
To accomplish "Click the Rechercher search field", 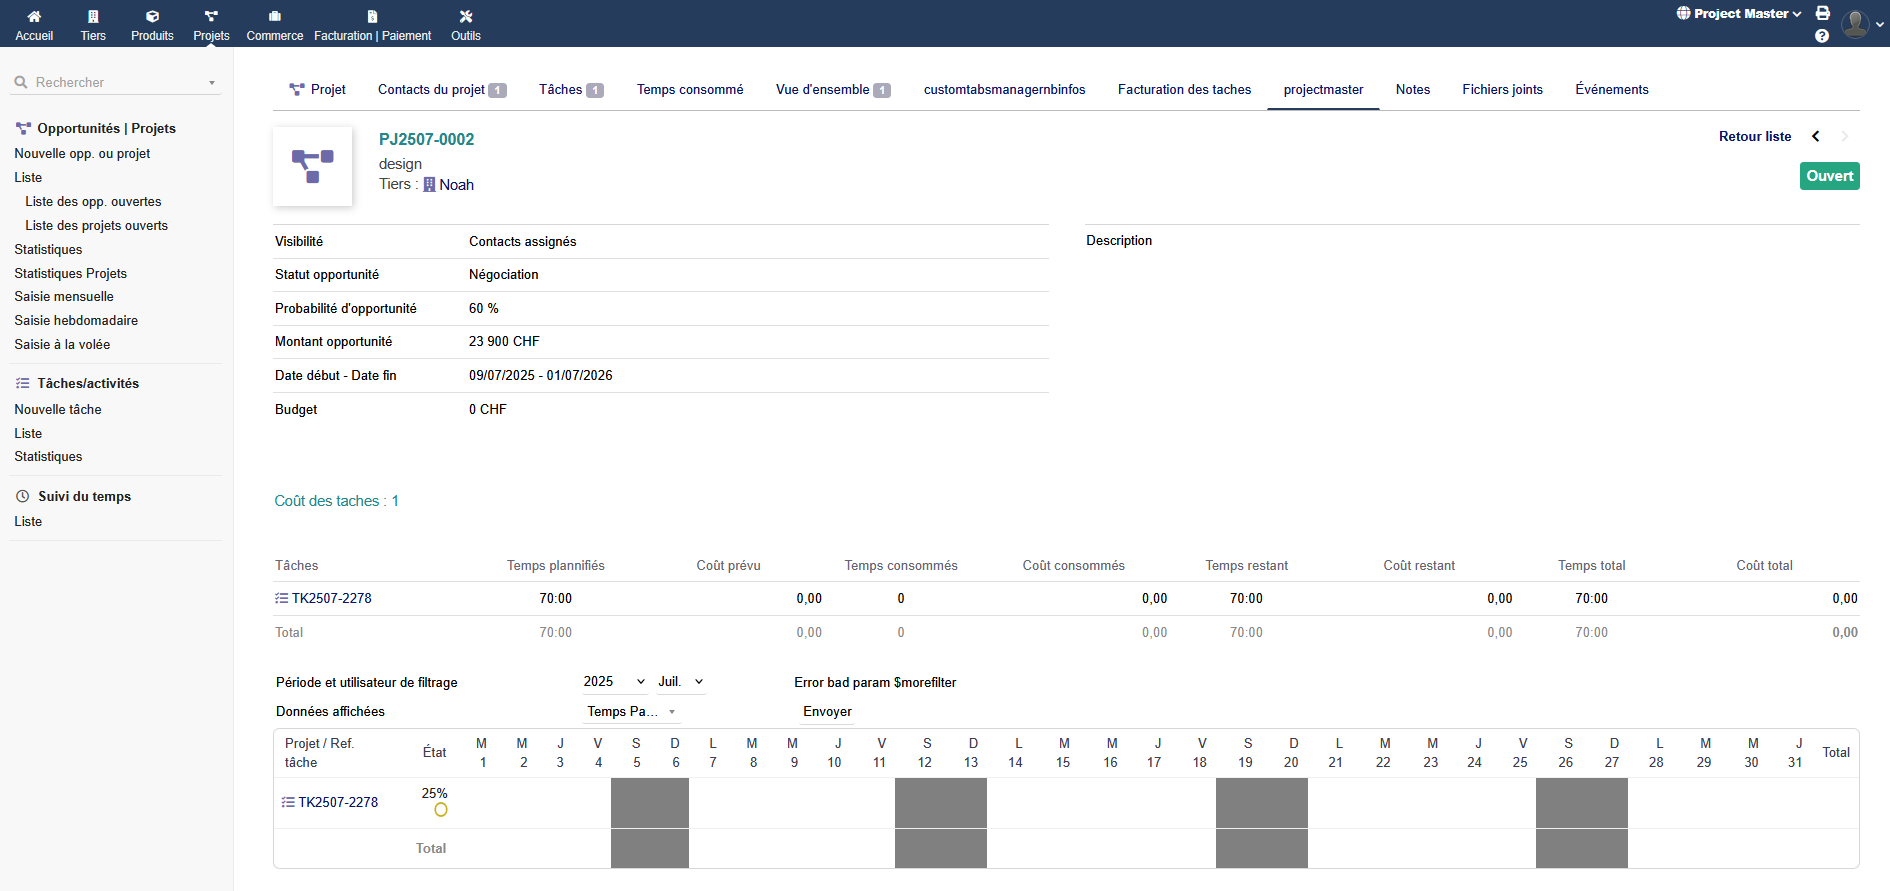I will coord(115,83).
